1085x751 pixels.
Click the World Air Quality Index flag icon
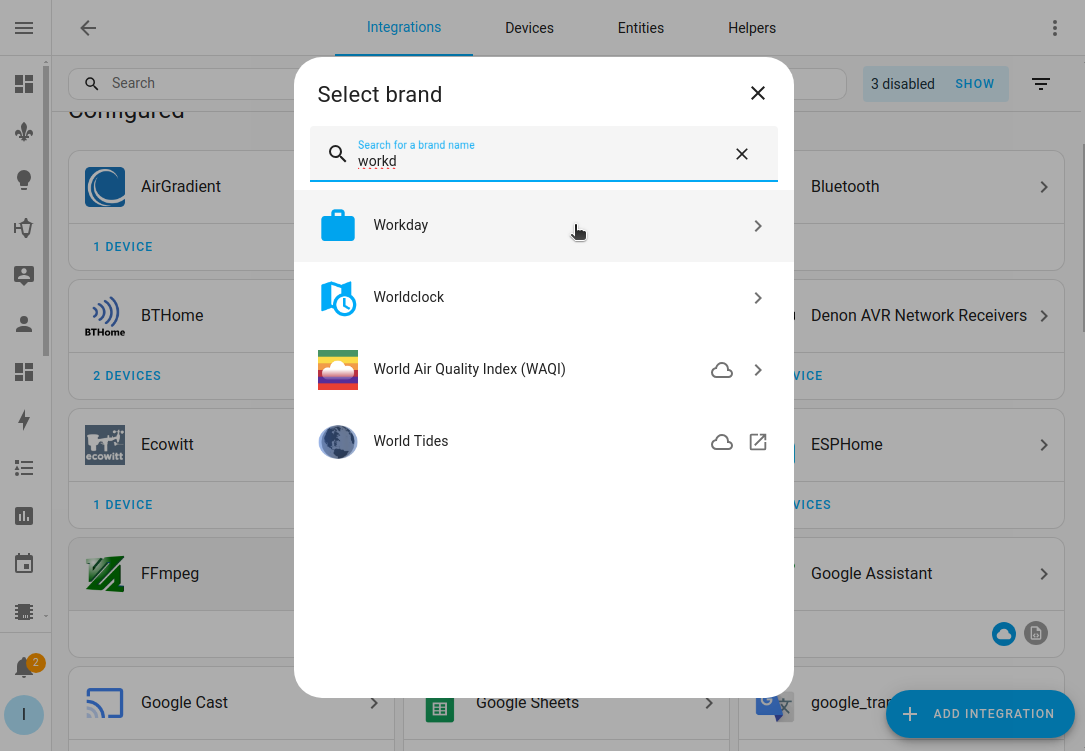pyautogui.click(x=338, y=369)
